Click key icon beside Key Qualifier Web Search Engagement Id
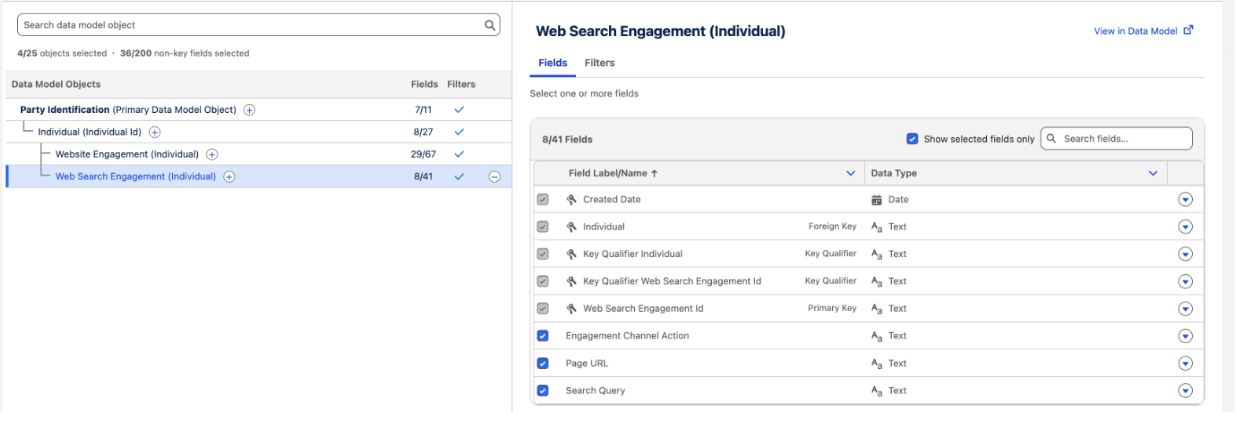 [572, 281]
